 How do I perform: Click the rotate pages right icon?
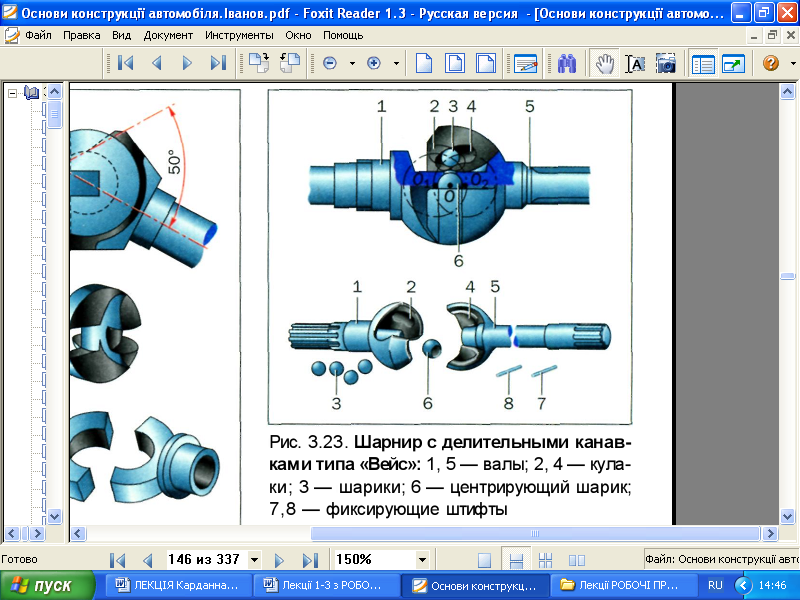point(290,63)
